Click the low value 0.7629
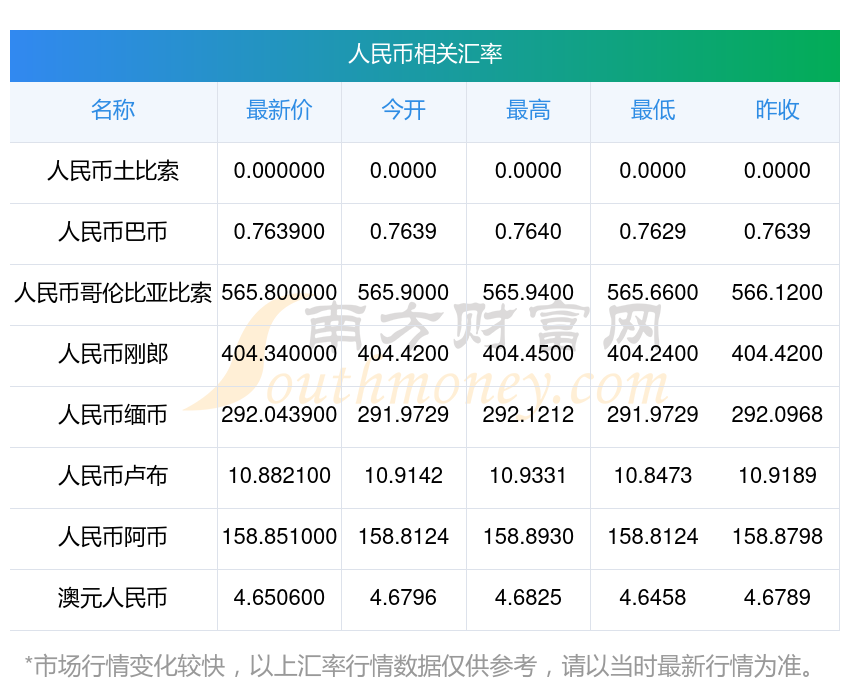This screenshot has width=850, height=698. pos(653,232)
